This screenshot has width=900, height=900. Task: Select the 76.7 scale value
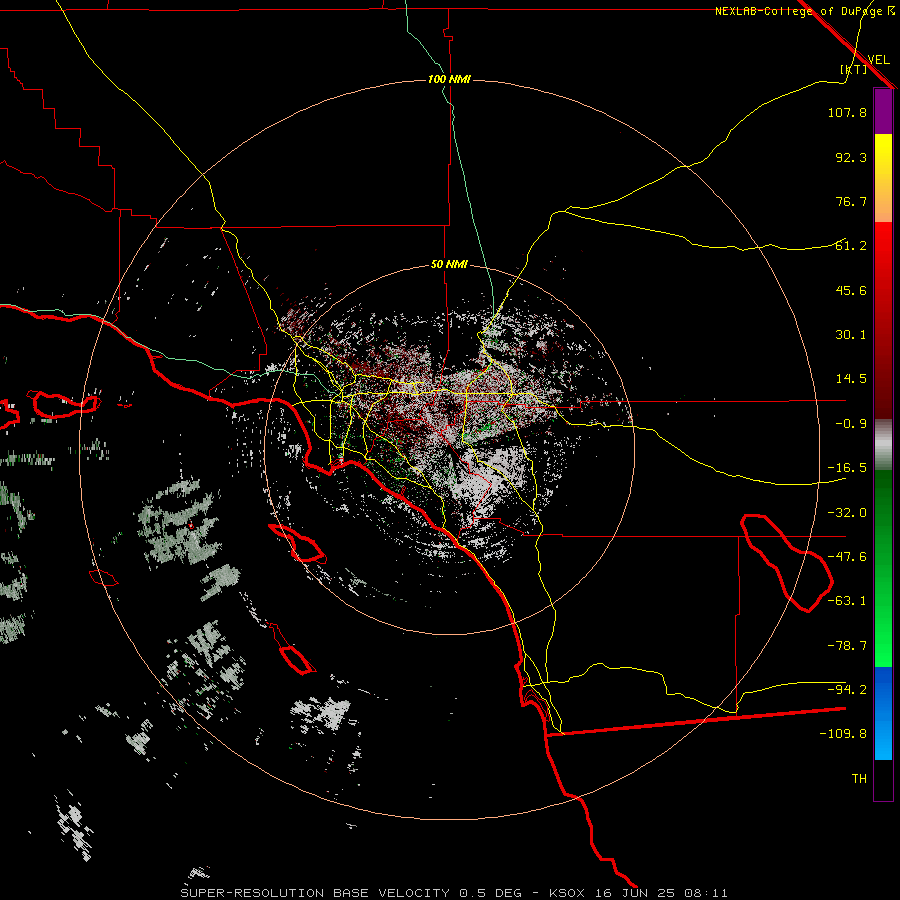851,201
